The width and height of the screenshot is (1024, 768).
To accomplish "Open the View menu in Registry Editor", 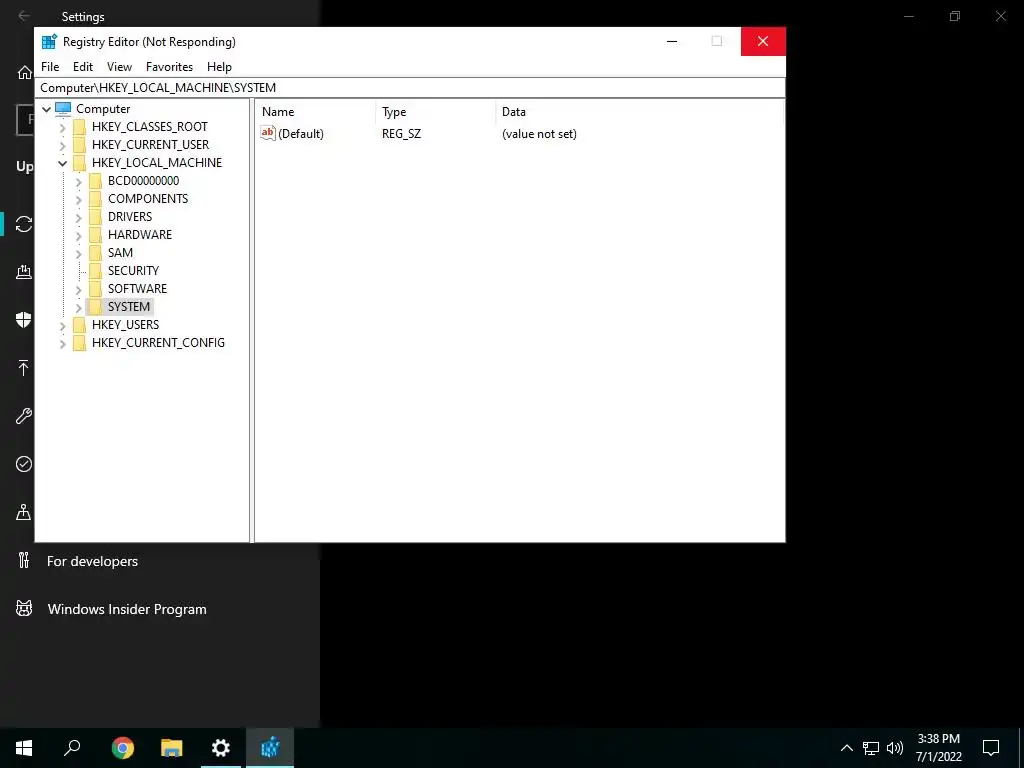I will [119, 67].
